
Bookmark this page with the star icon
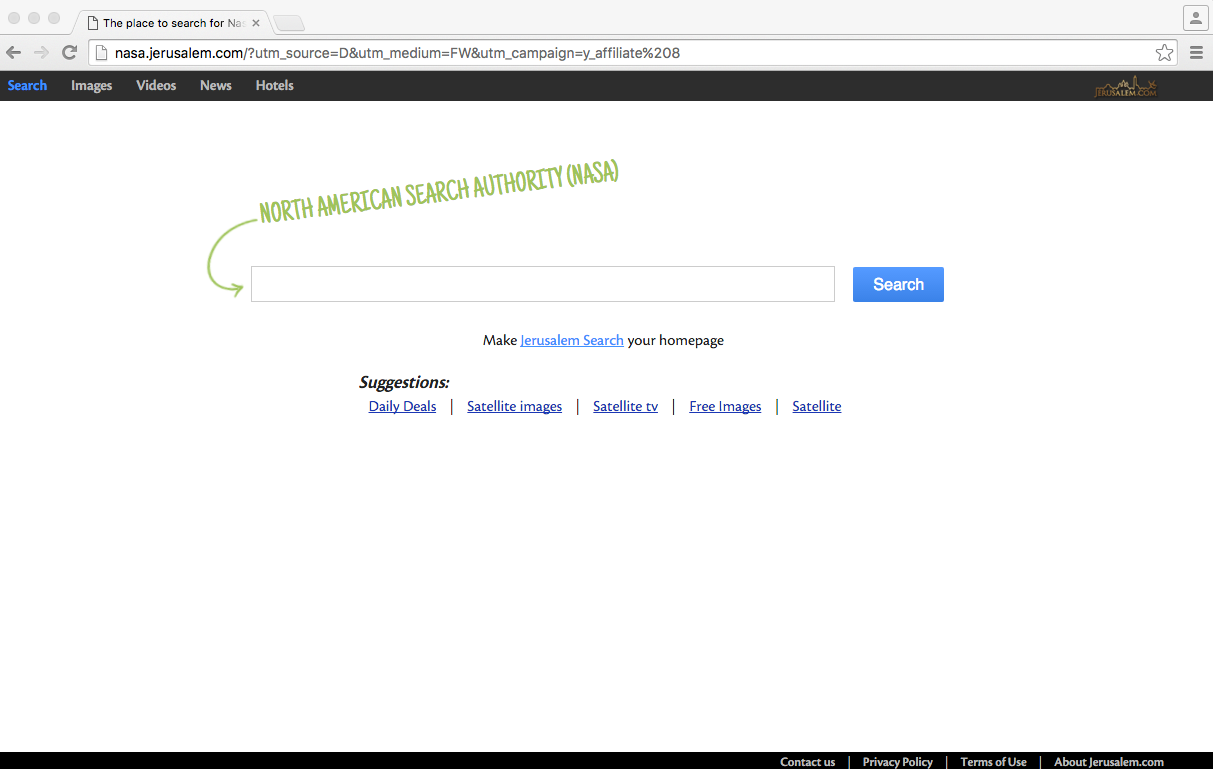[x=1164, y=53]
